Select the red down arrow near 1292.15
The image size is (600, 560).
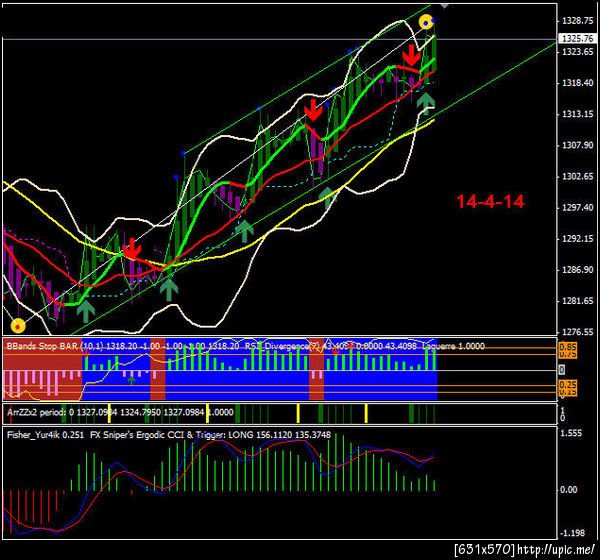coord(132,248)
